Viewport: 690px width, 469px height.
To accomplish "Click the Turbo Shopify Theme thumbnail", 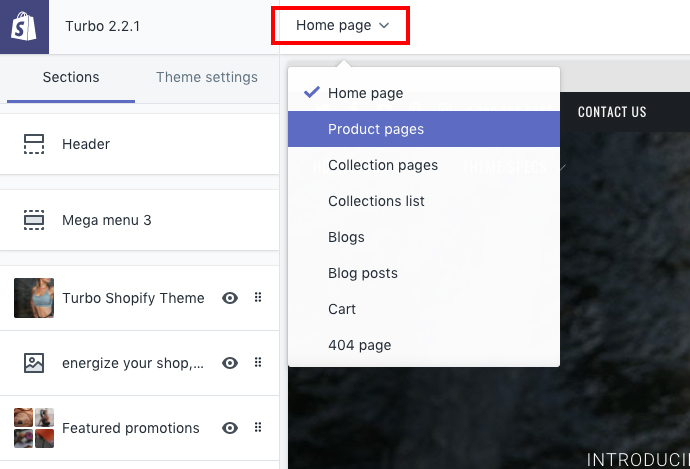I will click(34, 298).
